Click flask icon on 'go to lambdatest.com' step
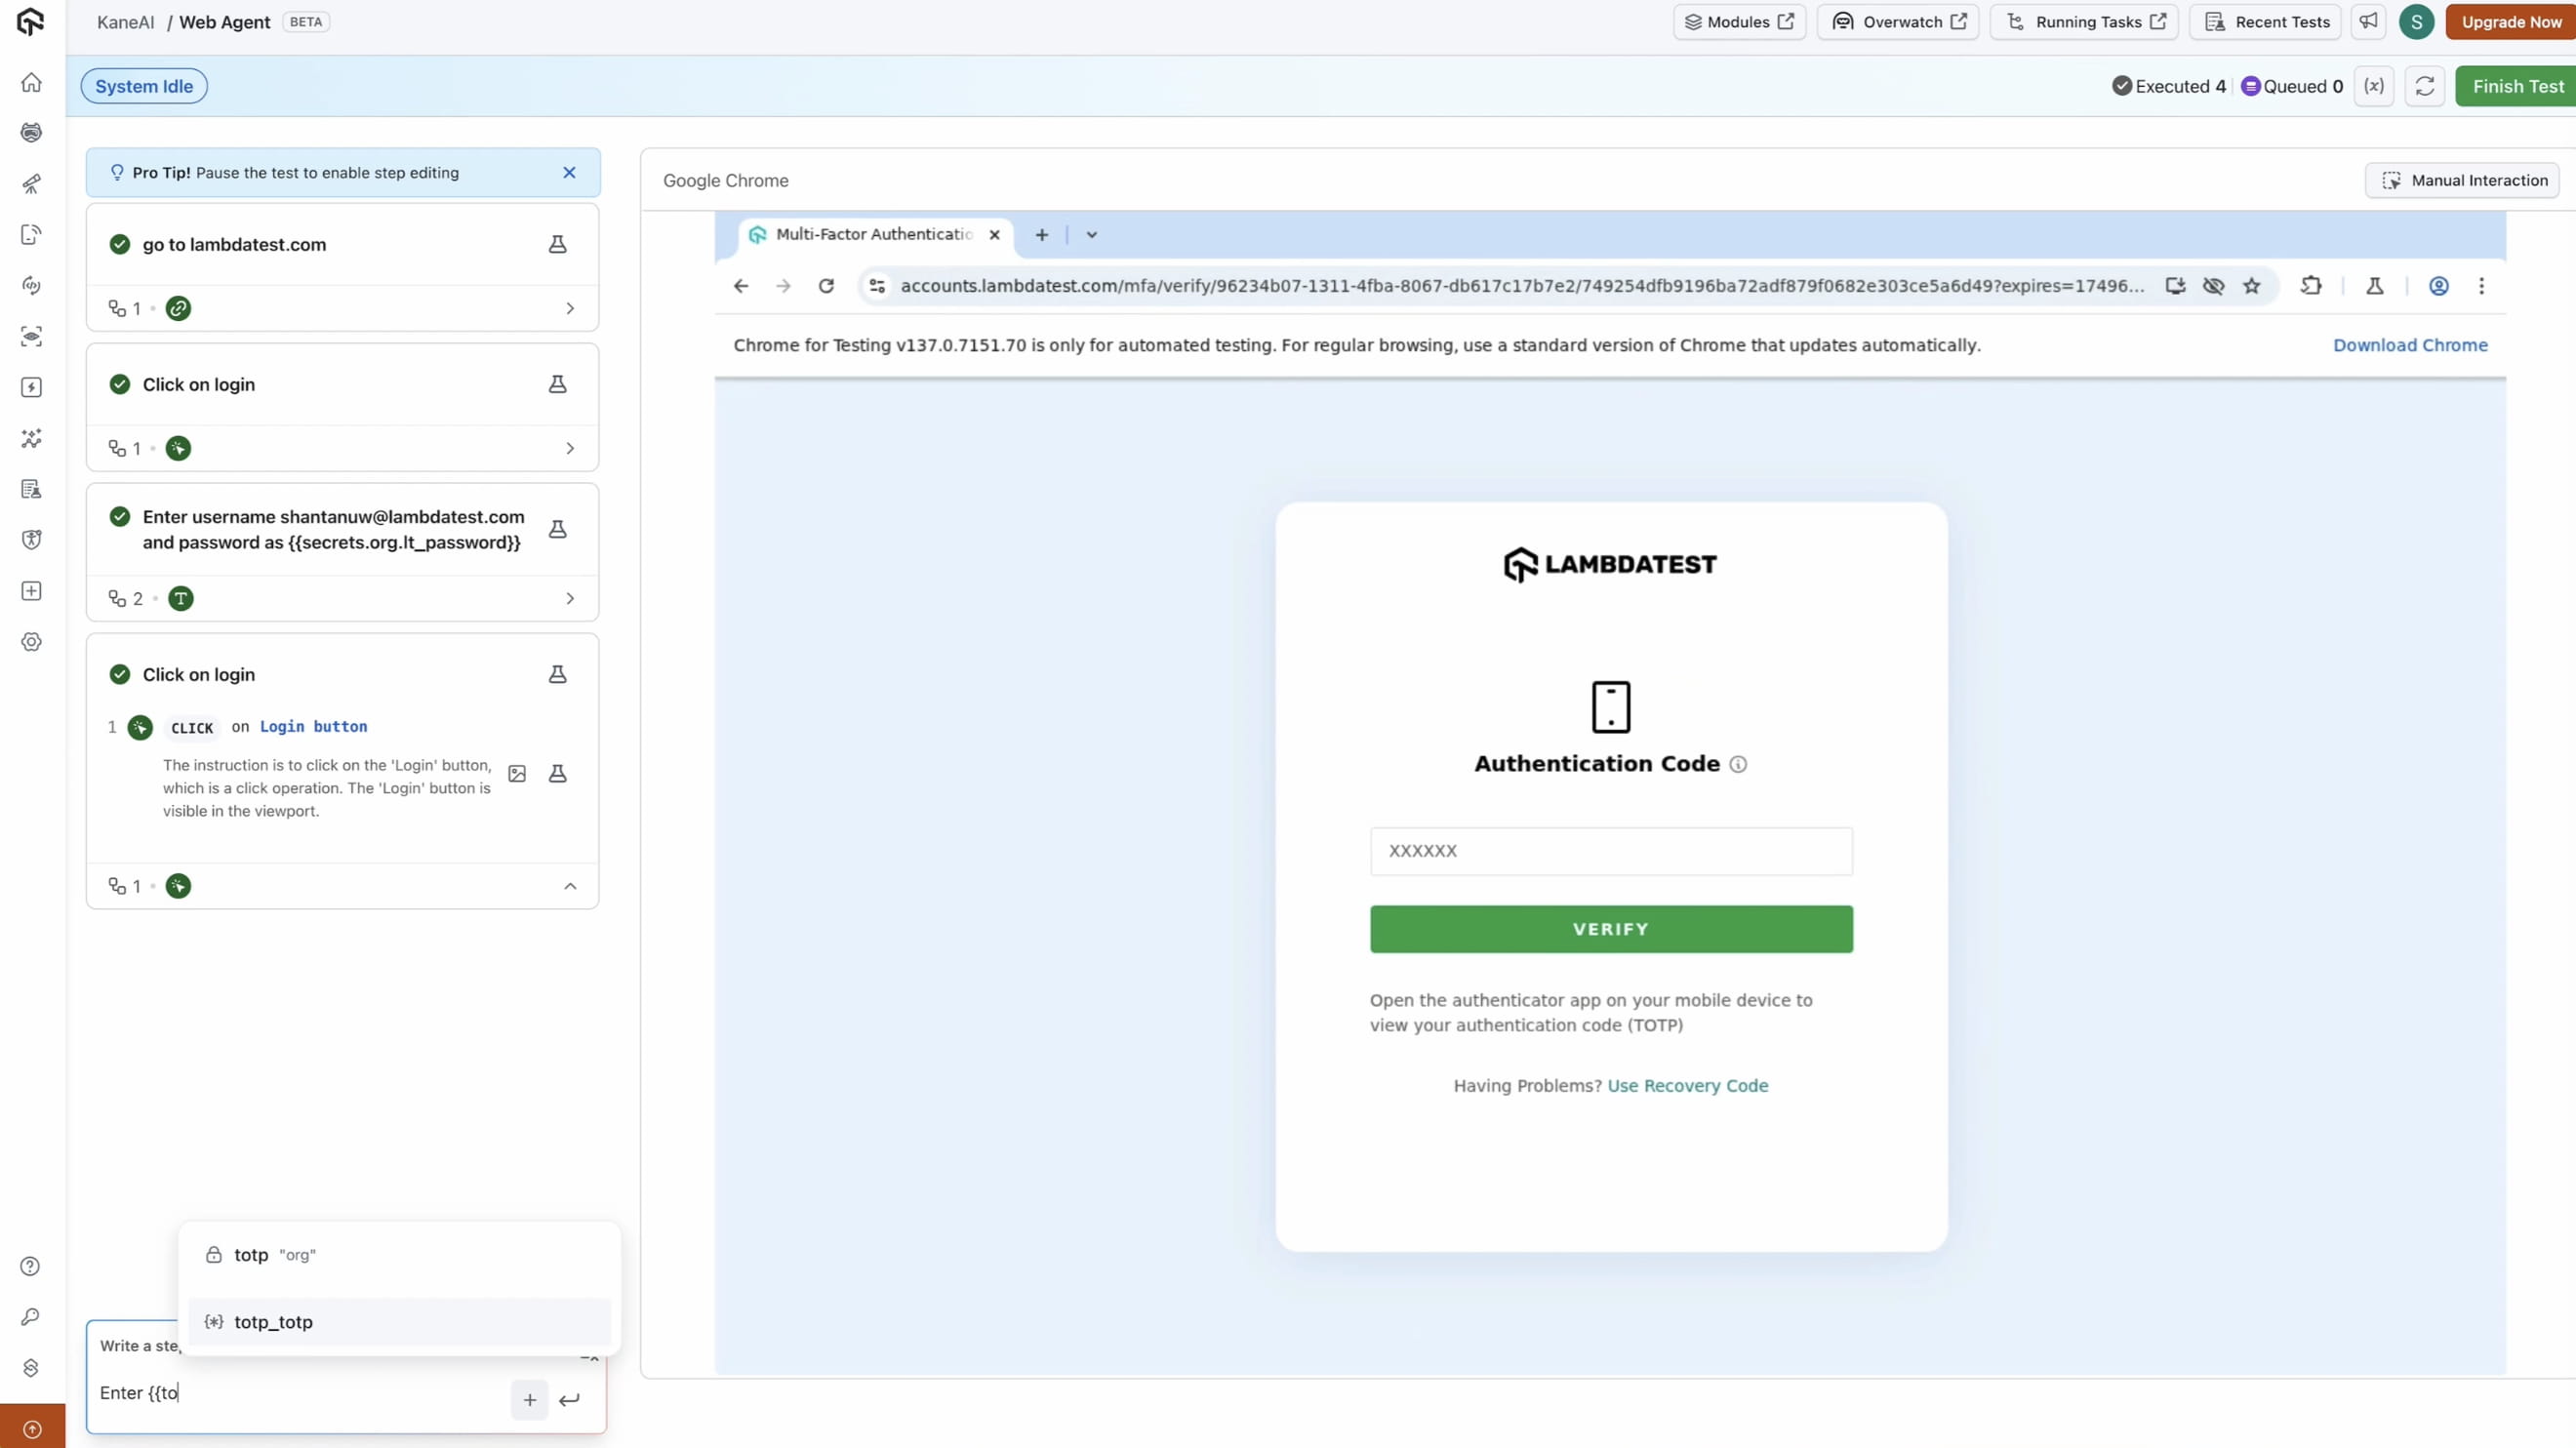Viewport: 2576px width, 1448px height. tap(557, 244)
